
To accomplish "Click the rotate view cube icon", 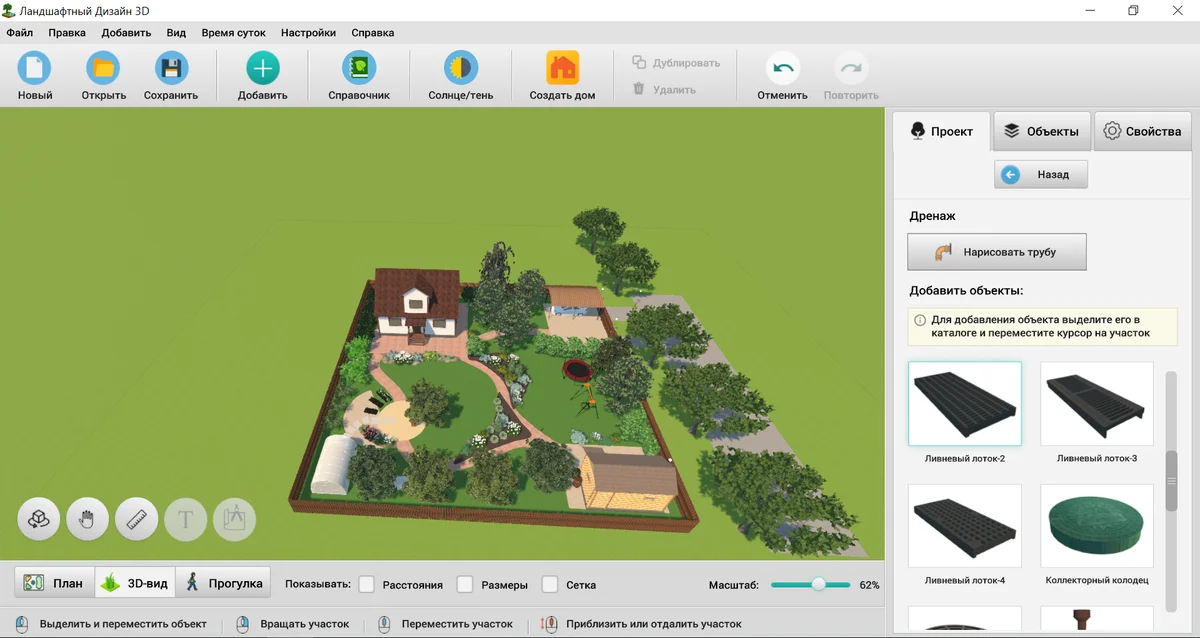I will 38,518.
